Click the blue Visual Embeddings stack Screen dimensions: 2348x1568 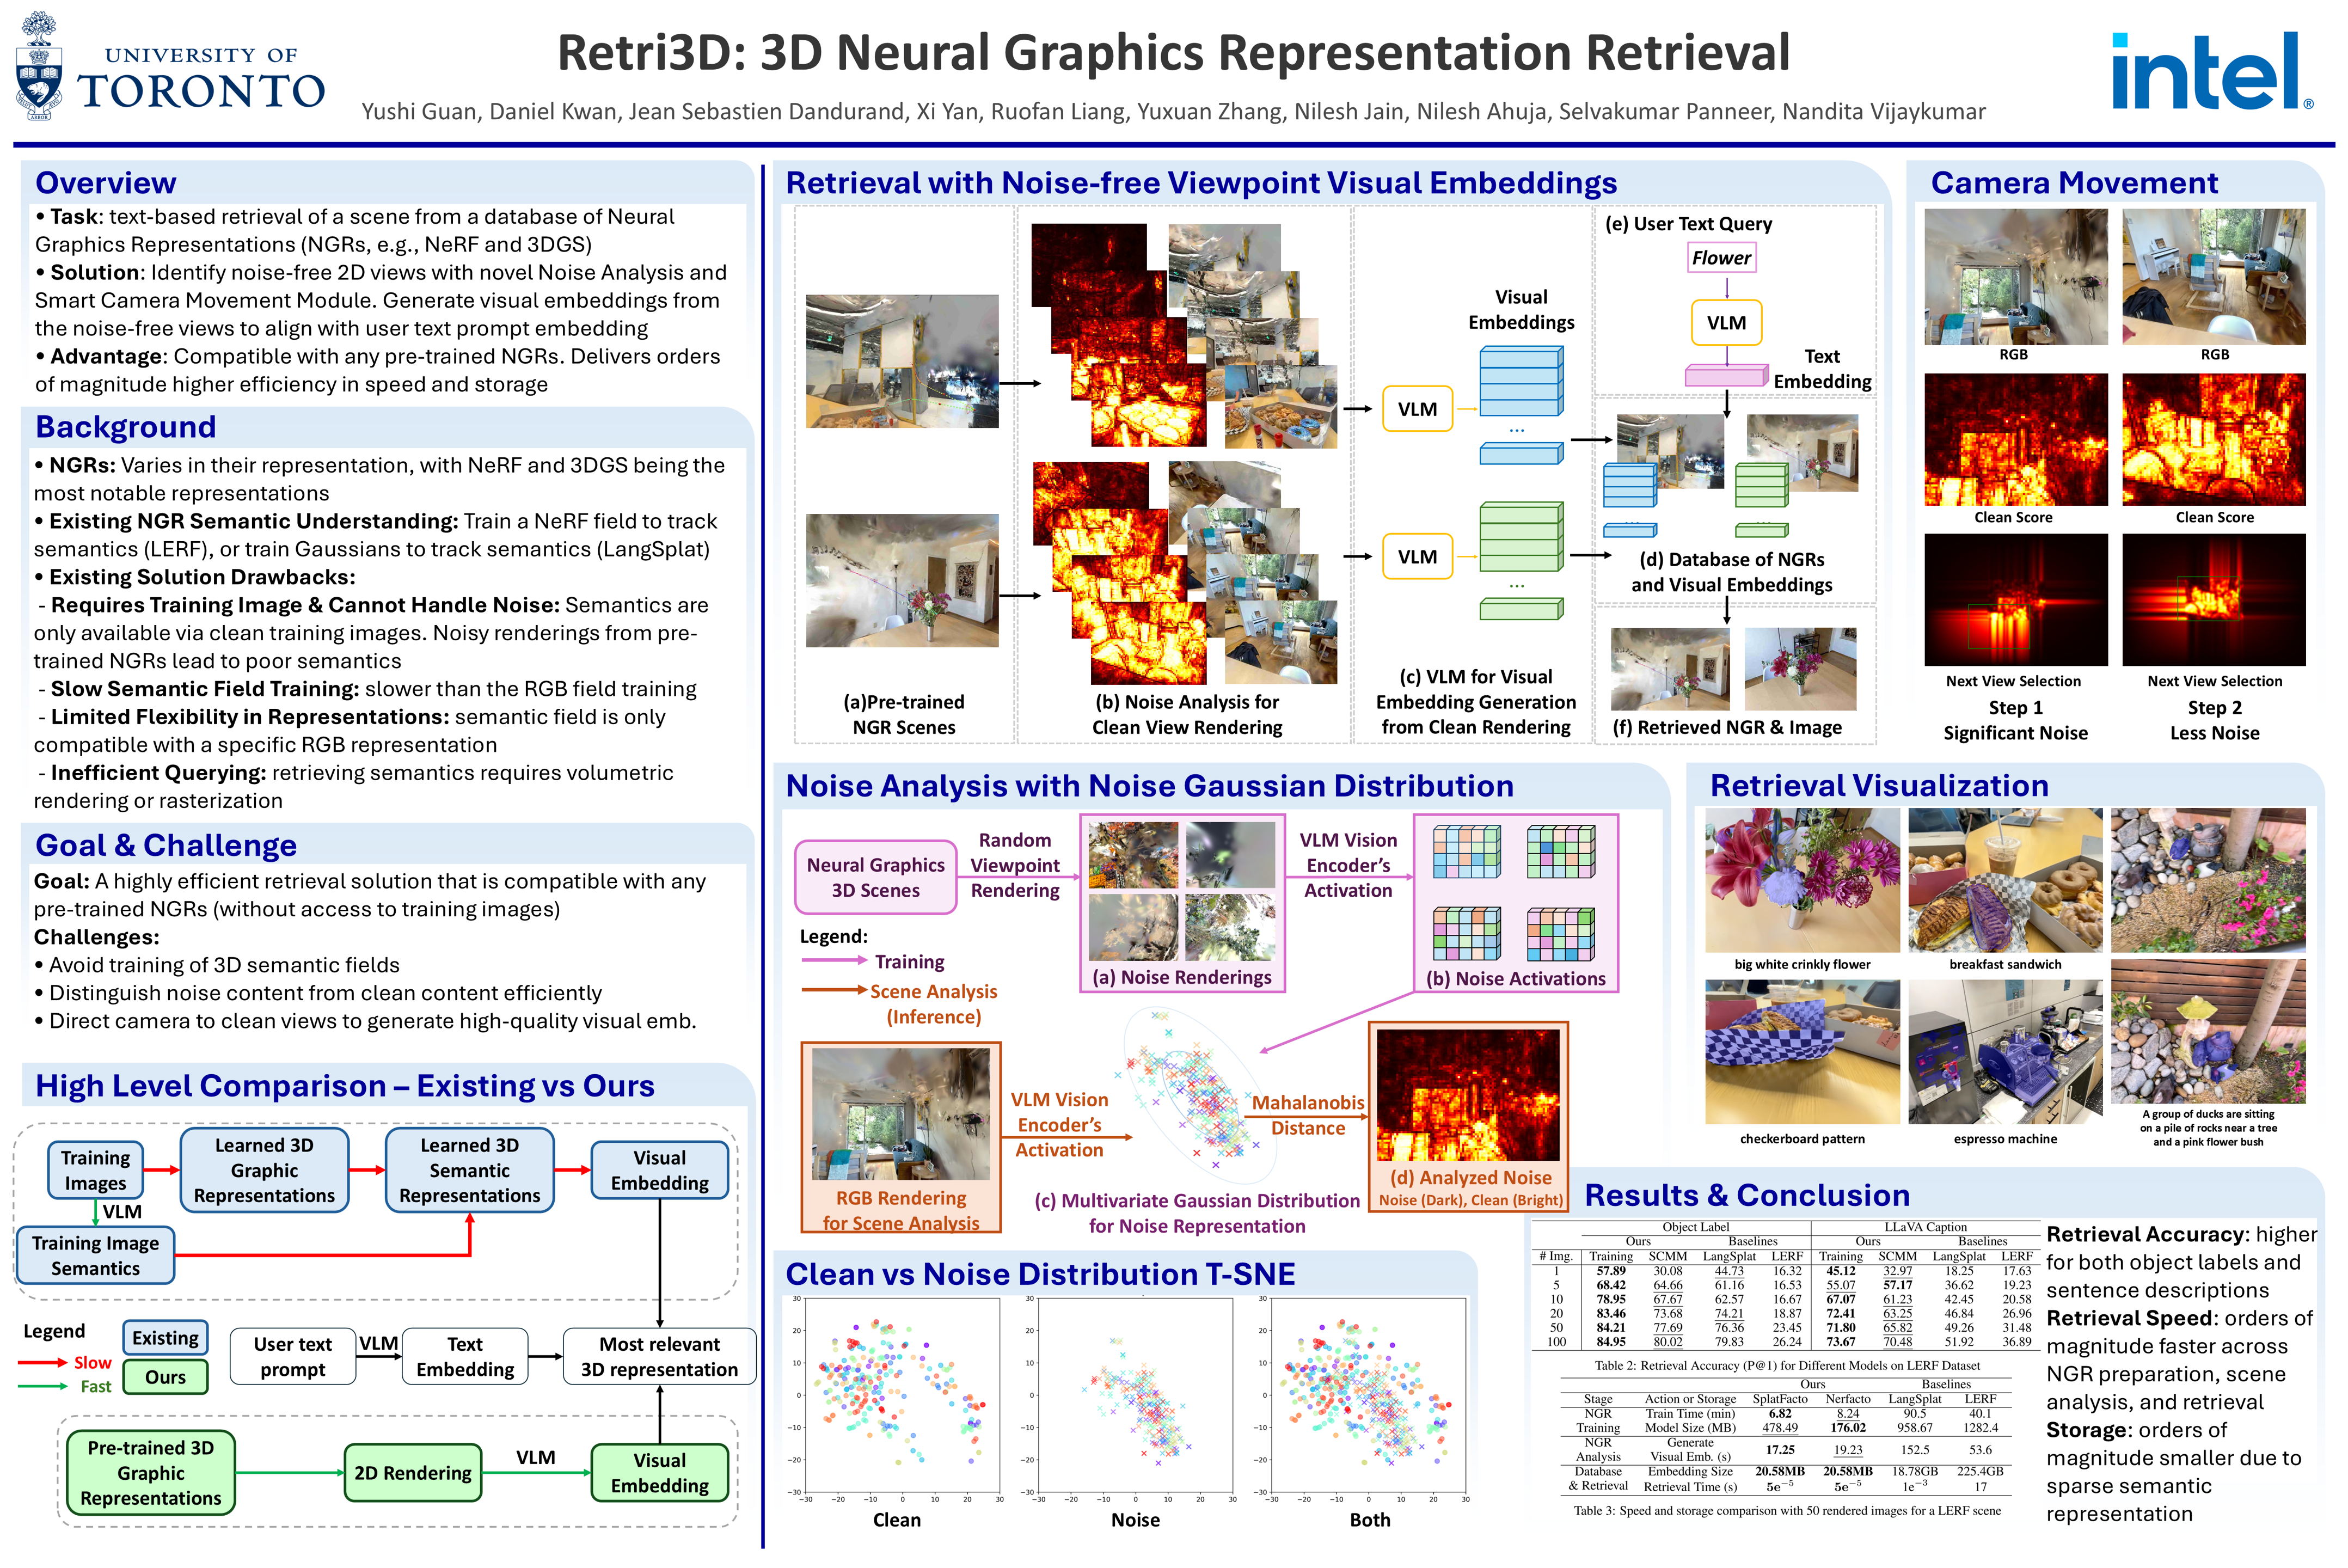coord(1520,381)
